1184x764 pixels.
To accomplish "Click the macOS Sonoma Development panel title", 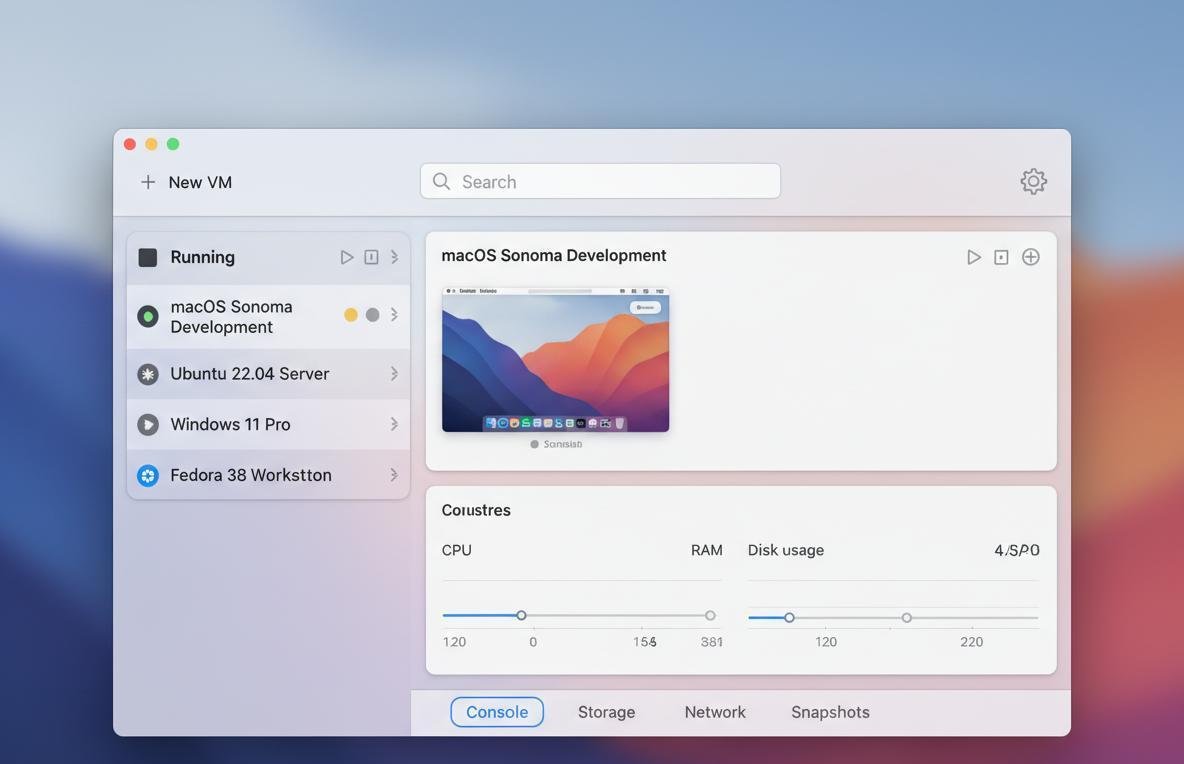I will [x=553, y=255].
